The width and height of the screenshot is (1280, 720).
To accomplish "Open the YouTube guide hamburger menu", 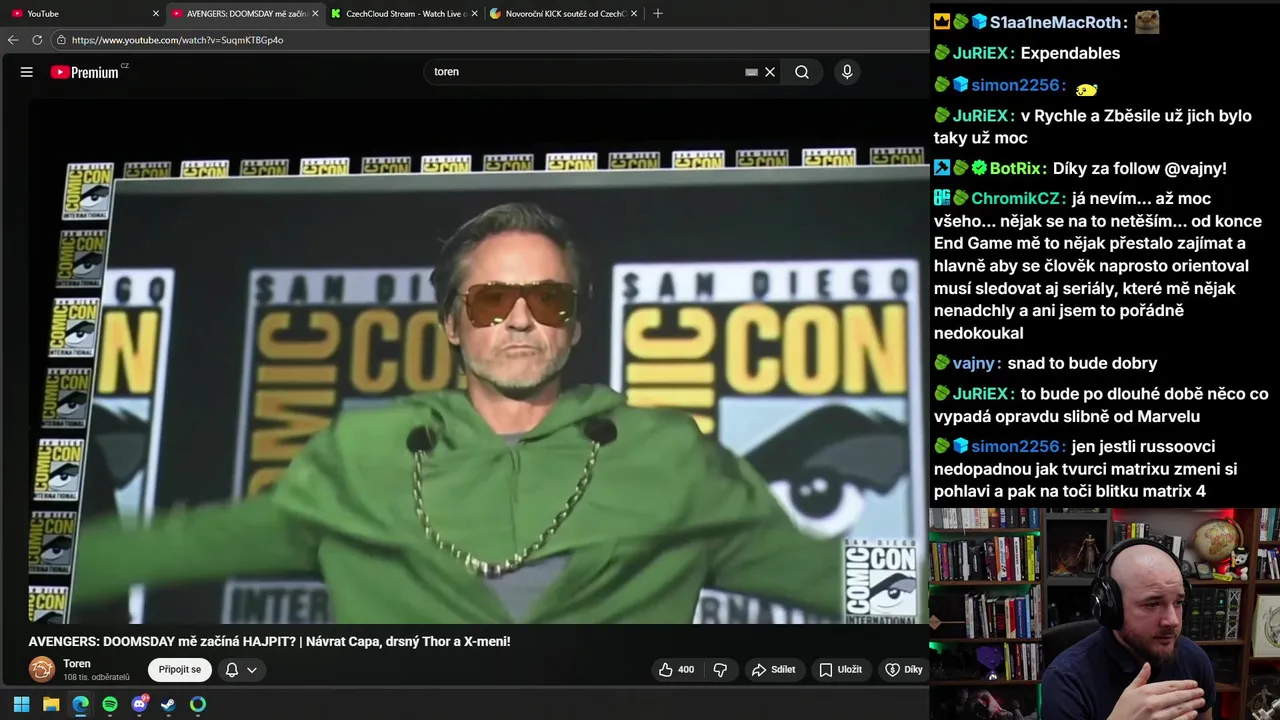I will coord(27,72).
